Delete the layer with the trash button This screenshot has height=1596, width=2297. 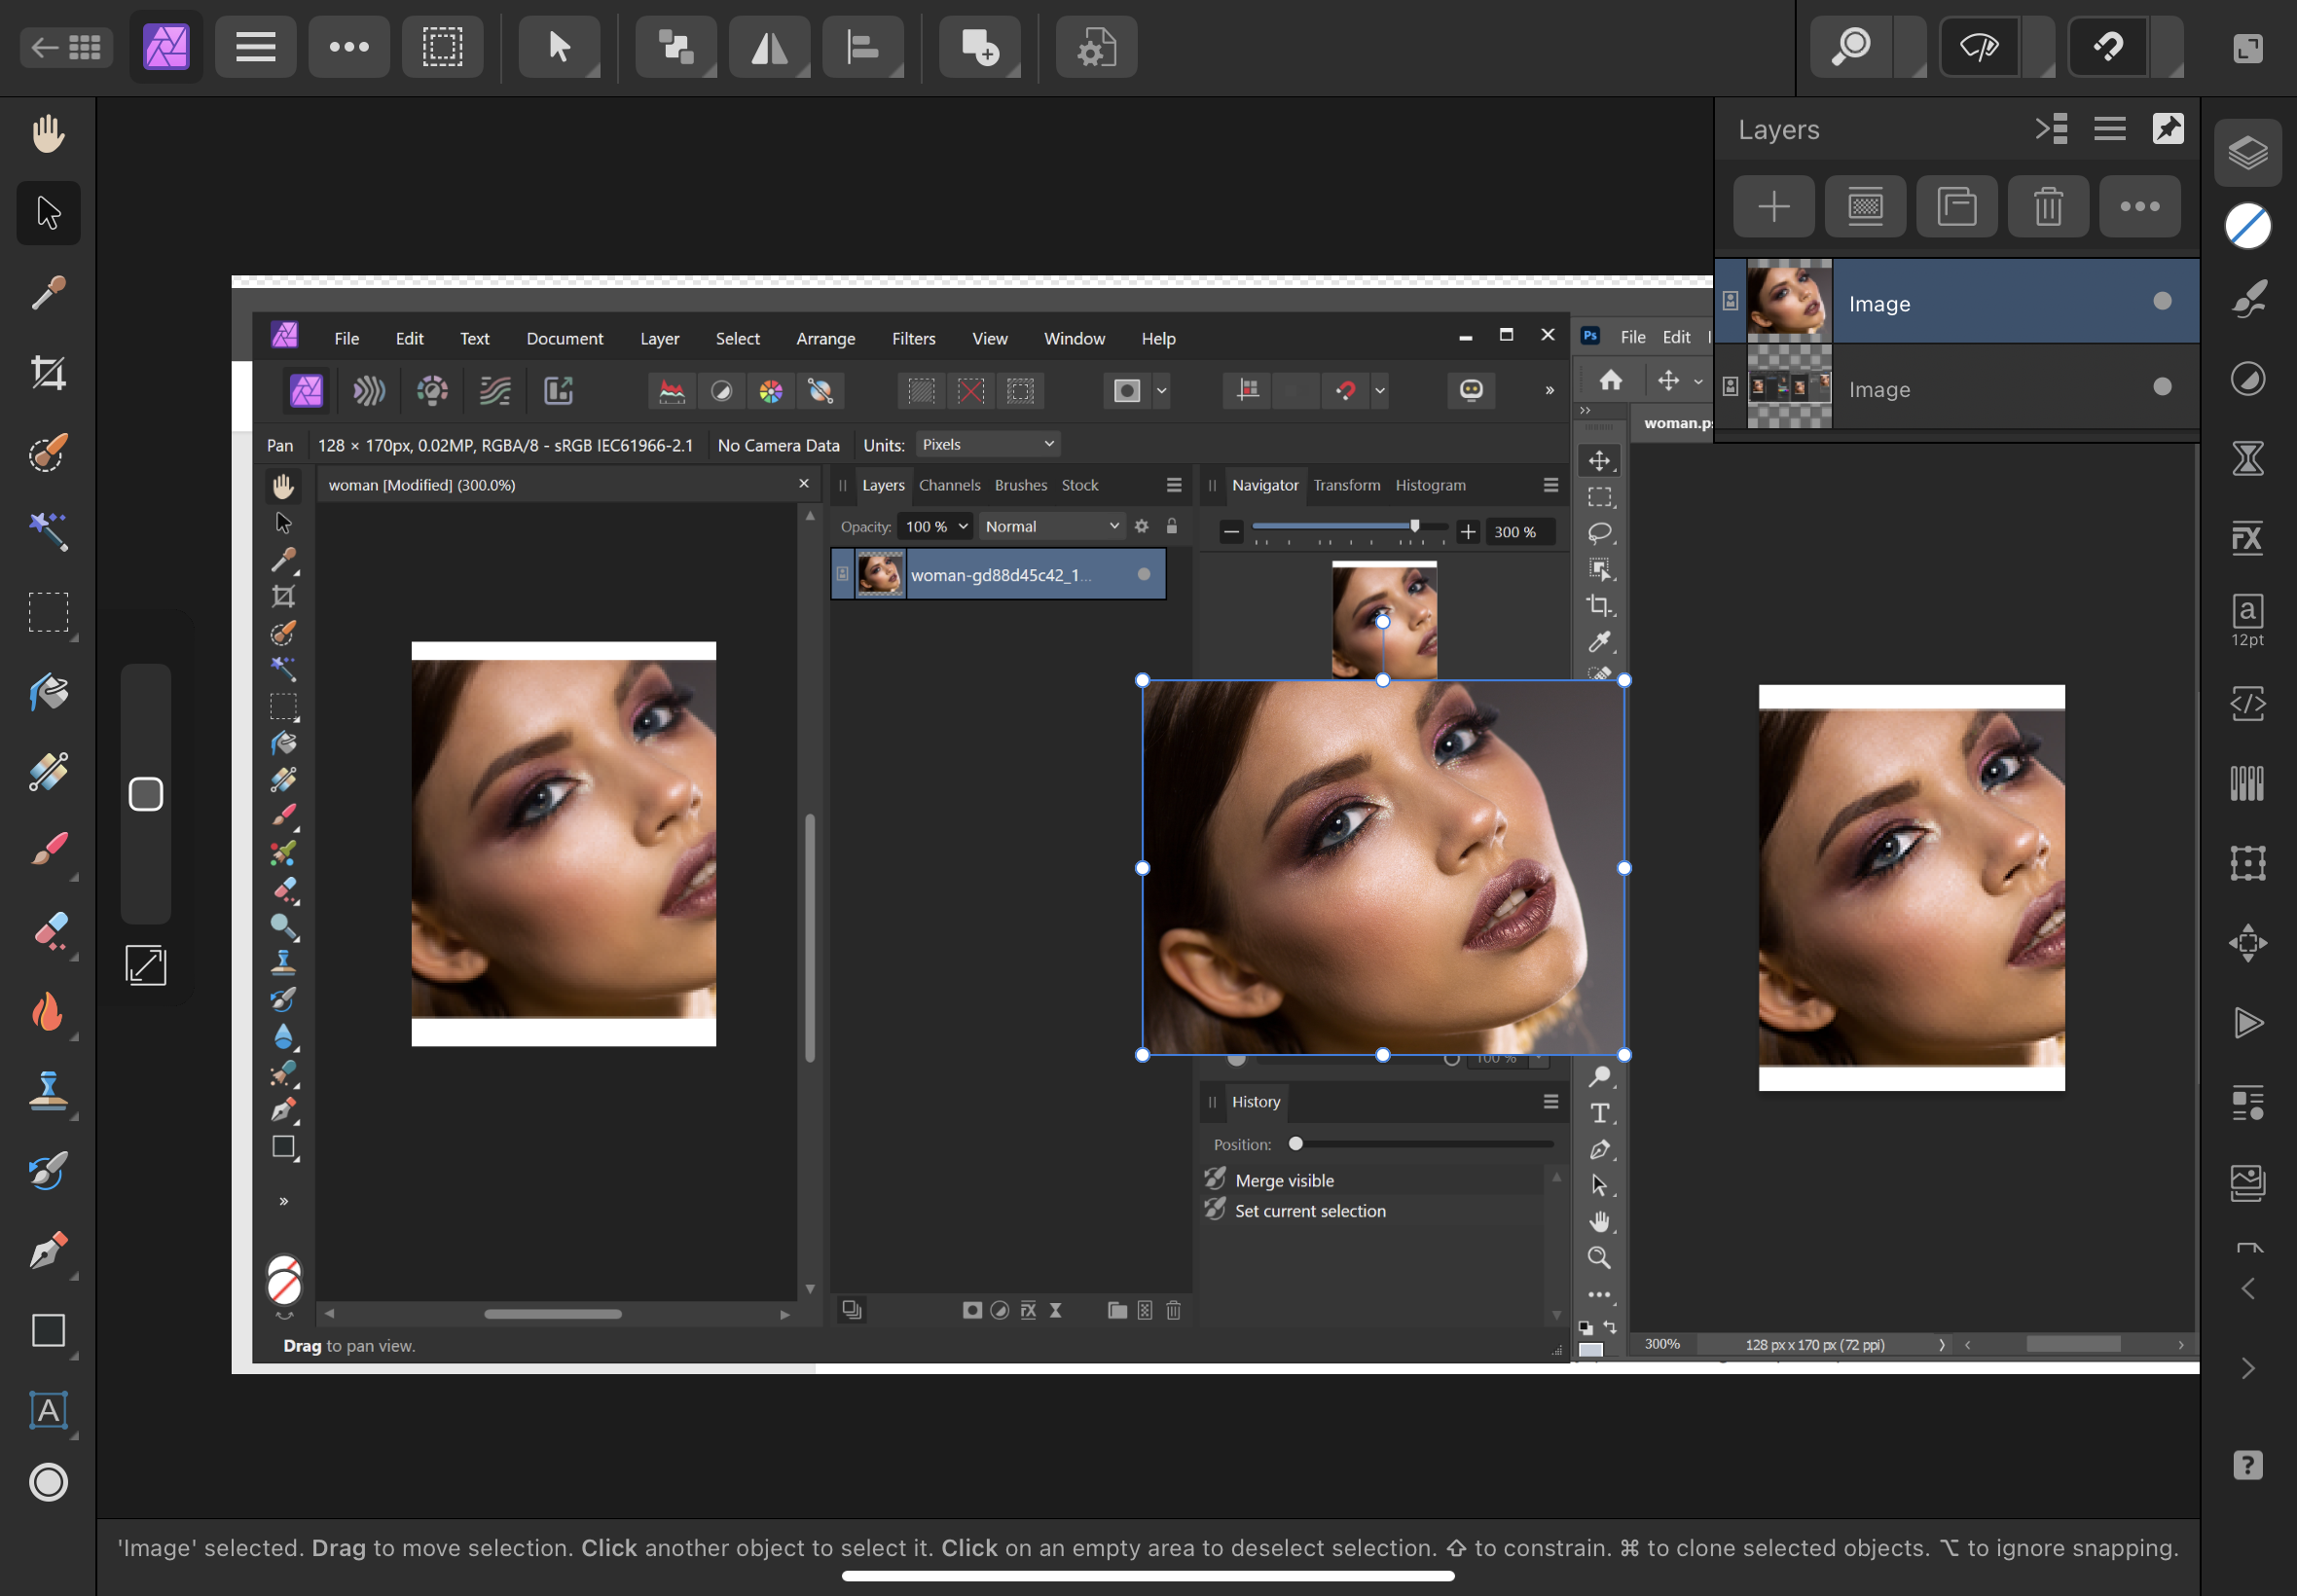point(2048,207)
